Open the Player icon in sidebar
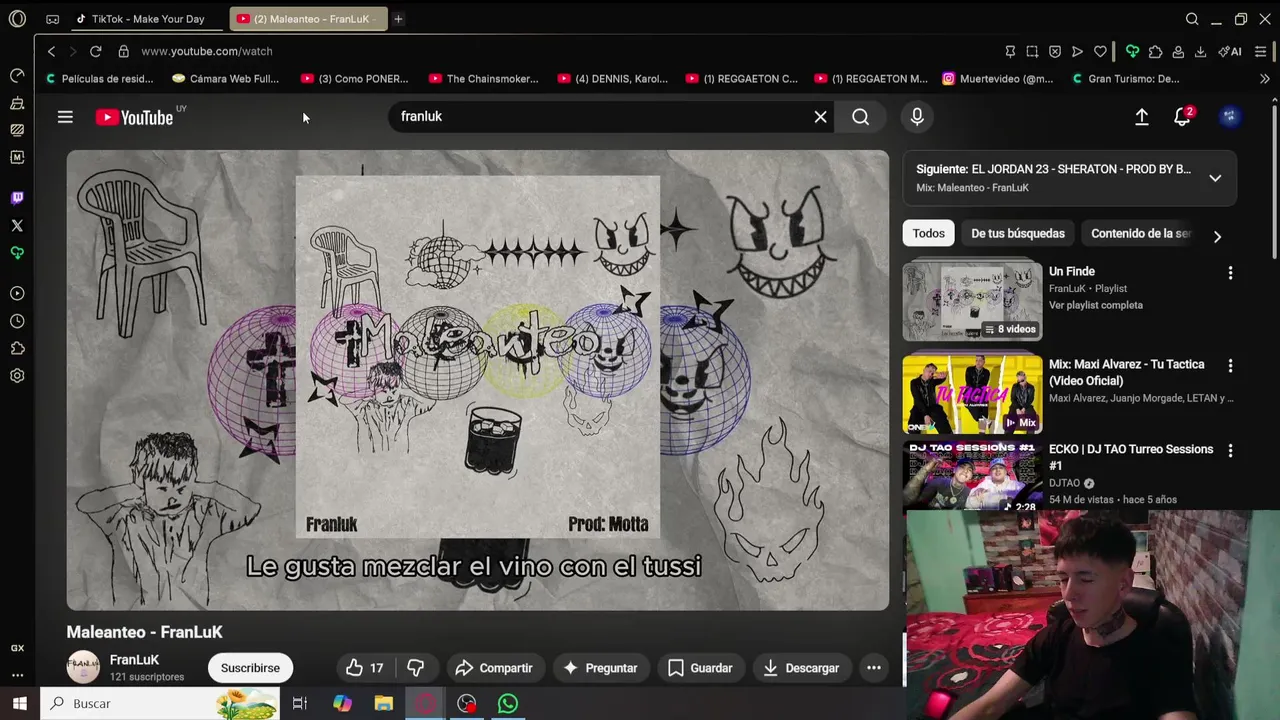 [x=17, y=294]
